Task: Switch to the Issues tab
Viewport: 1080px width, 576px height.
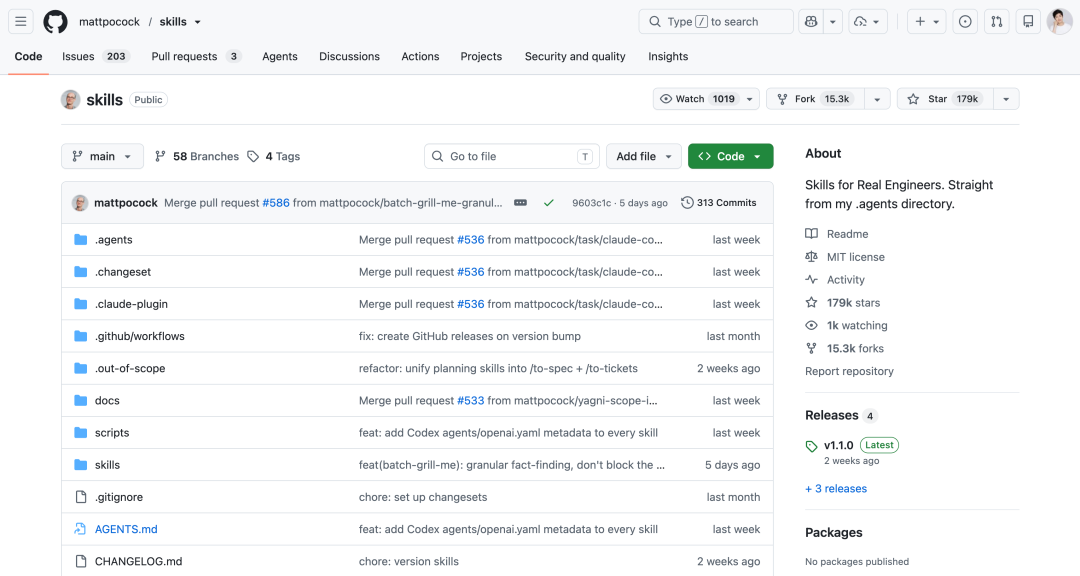Action: pyautogui.click(x=95, y=56)
